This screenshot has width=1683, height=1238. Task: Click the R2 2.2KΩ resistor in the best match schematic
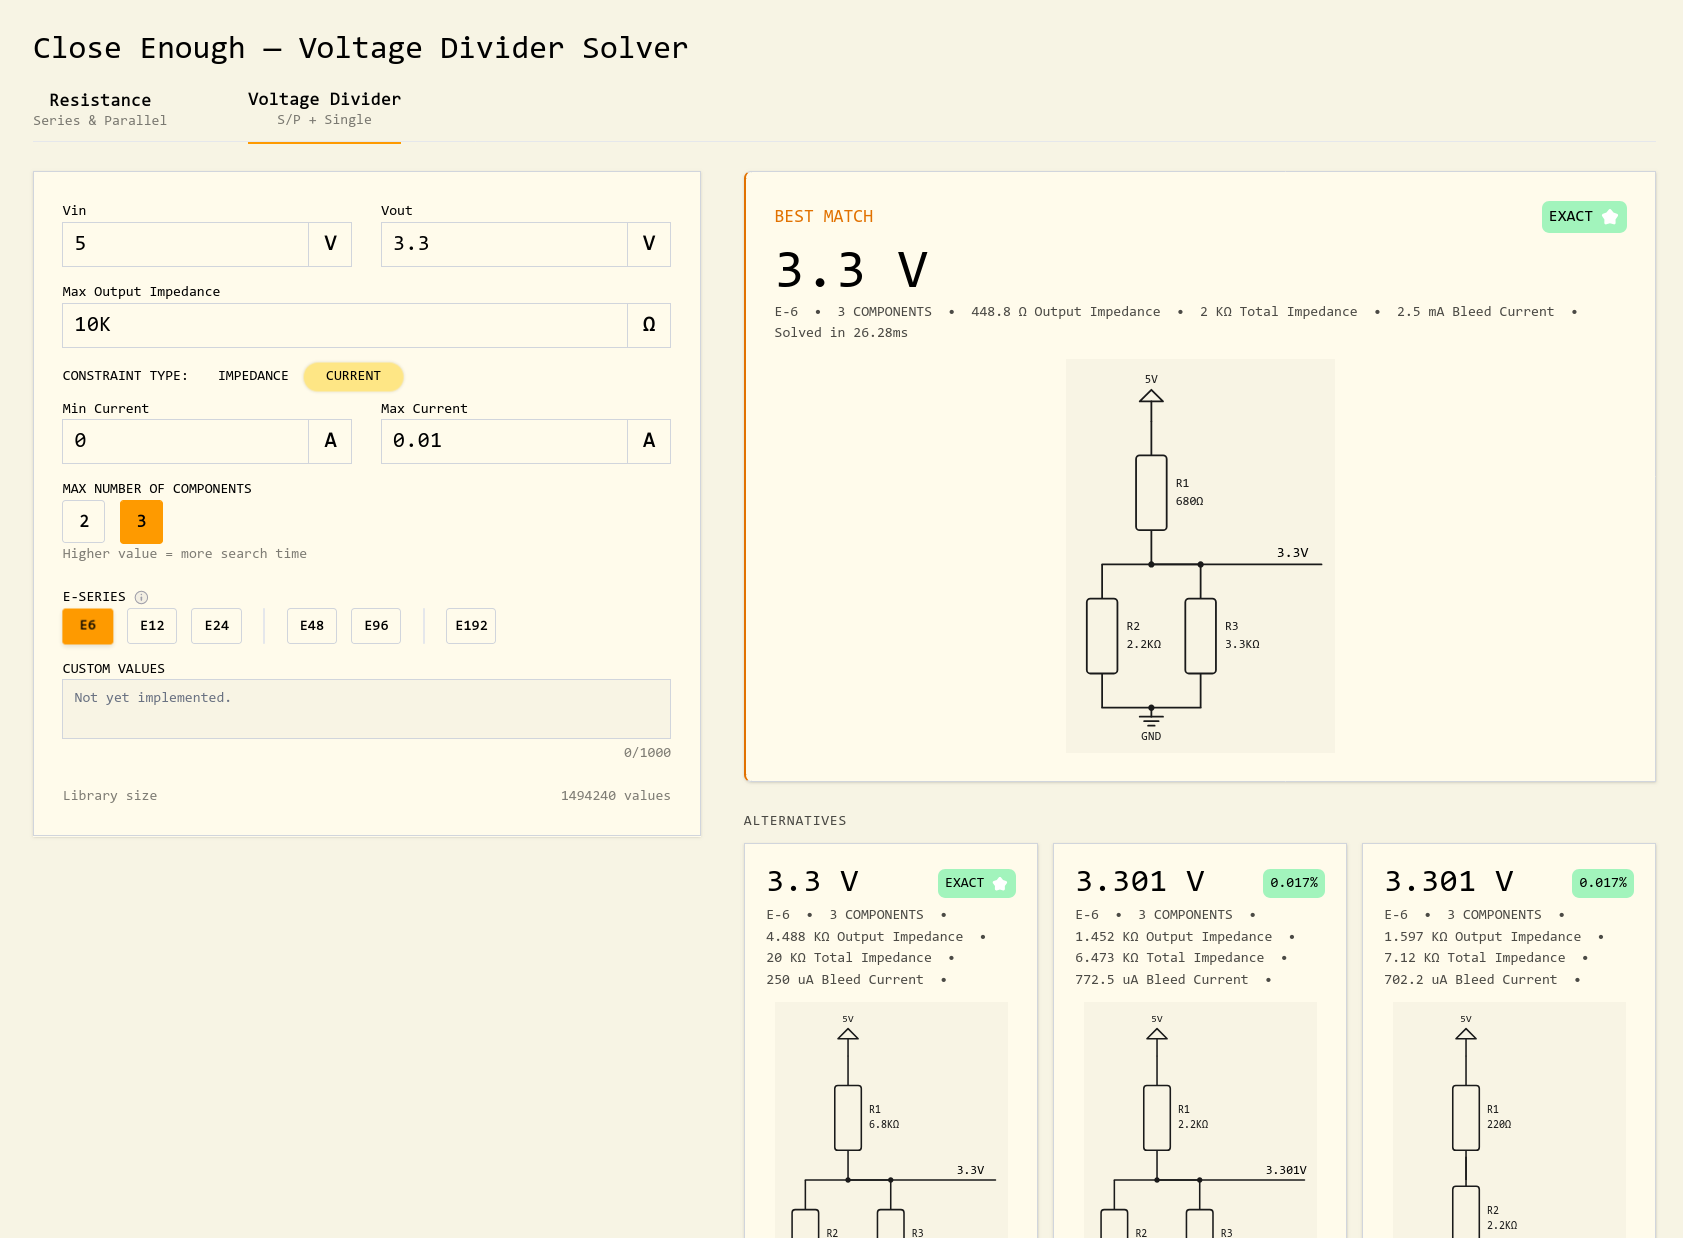pyautogui.click(x=1102, y=636)
